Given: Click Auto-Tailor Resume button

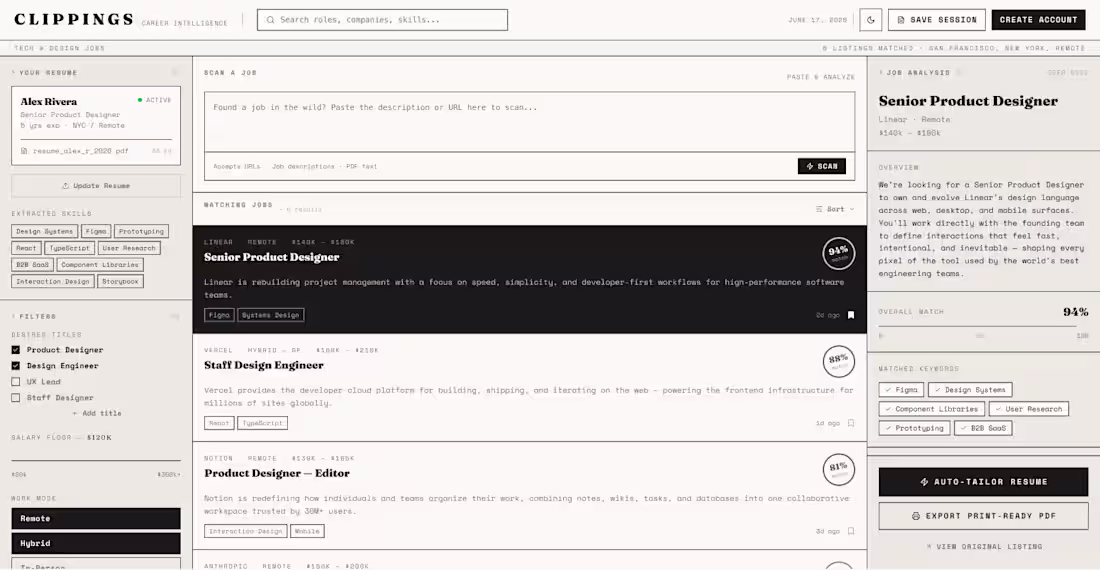Looking at the screenshot, I should (984, 482).
